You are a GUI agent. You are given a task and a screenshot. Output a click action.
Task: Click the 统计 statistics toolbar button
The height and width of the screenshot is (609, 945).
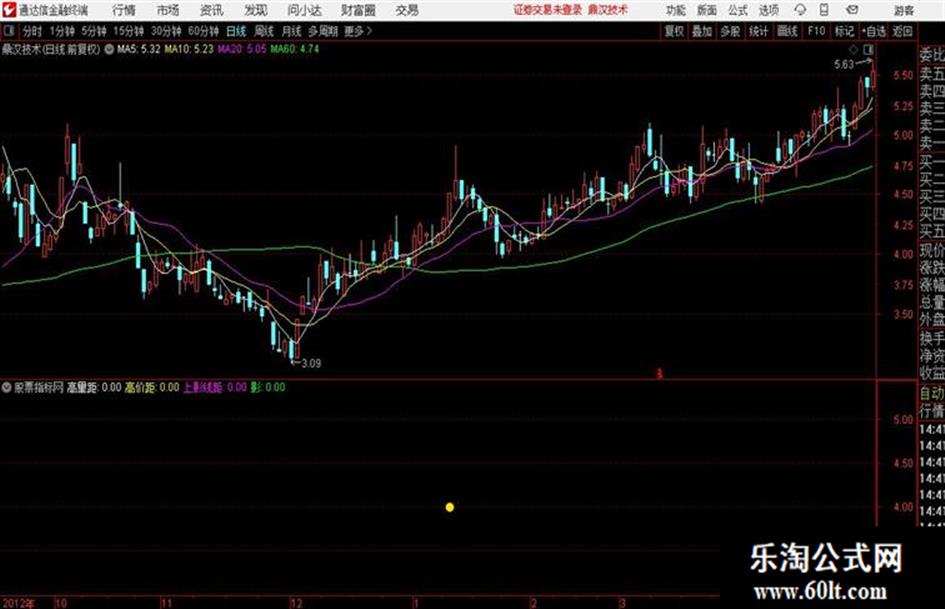click(759, 31)
